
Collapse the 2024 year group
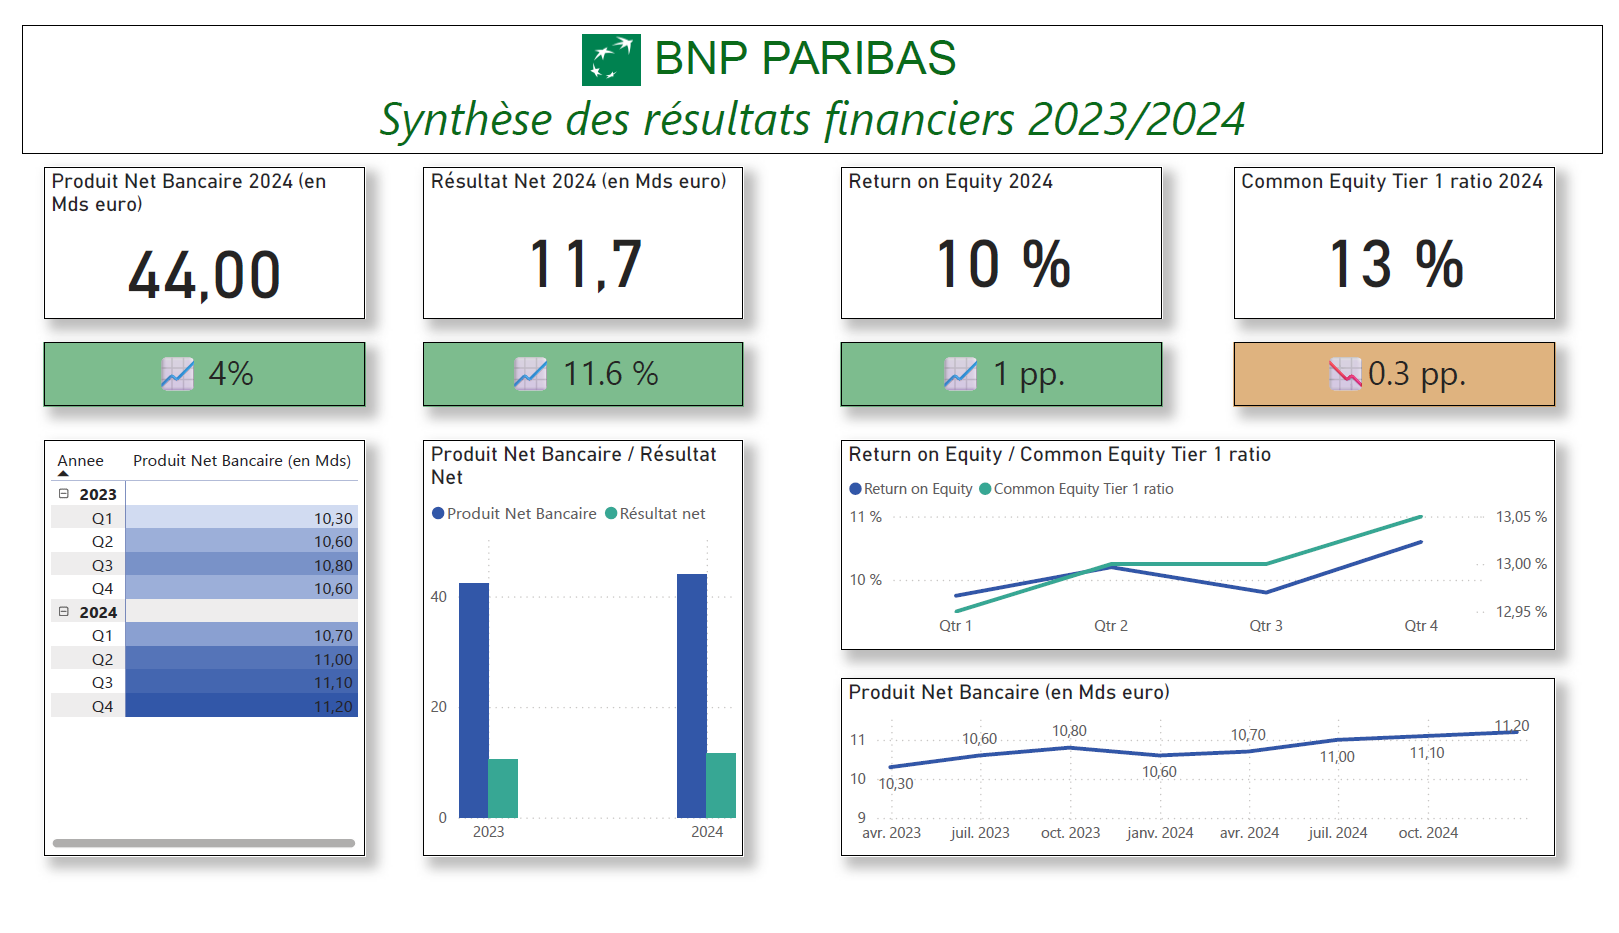[x=64, y=612]
